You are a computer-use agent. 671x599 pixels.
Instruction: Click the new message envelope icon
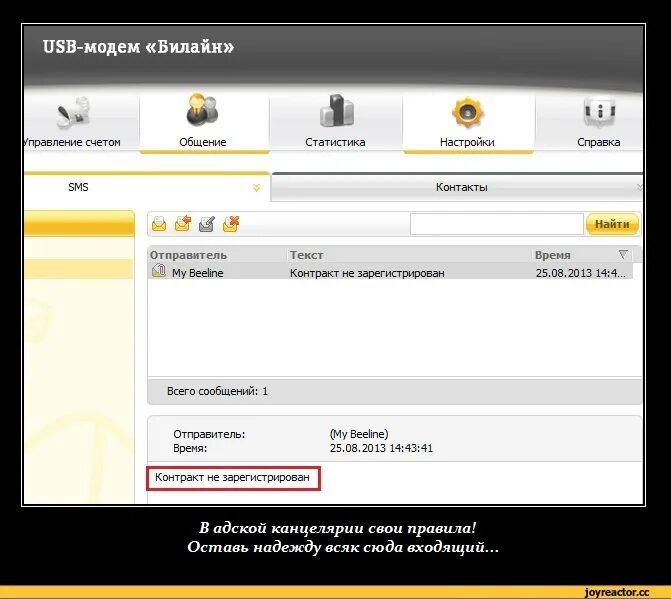click(159, 224)
